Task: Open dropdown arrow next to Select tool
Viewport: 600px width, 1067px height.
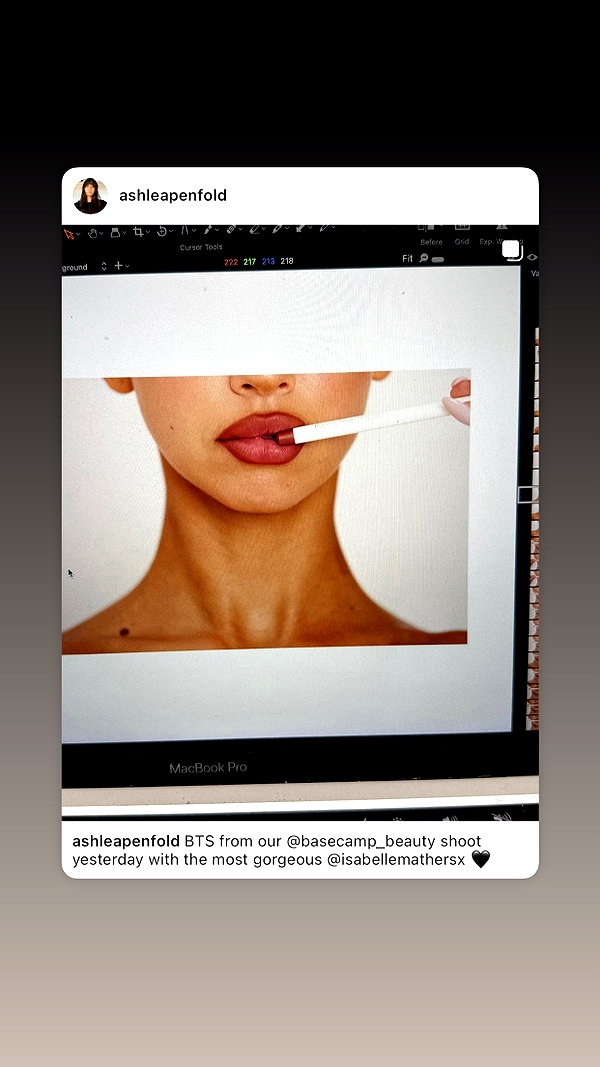Action: [x=78, y=234]
